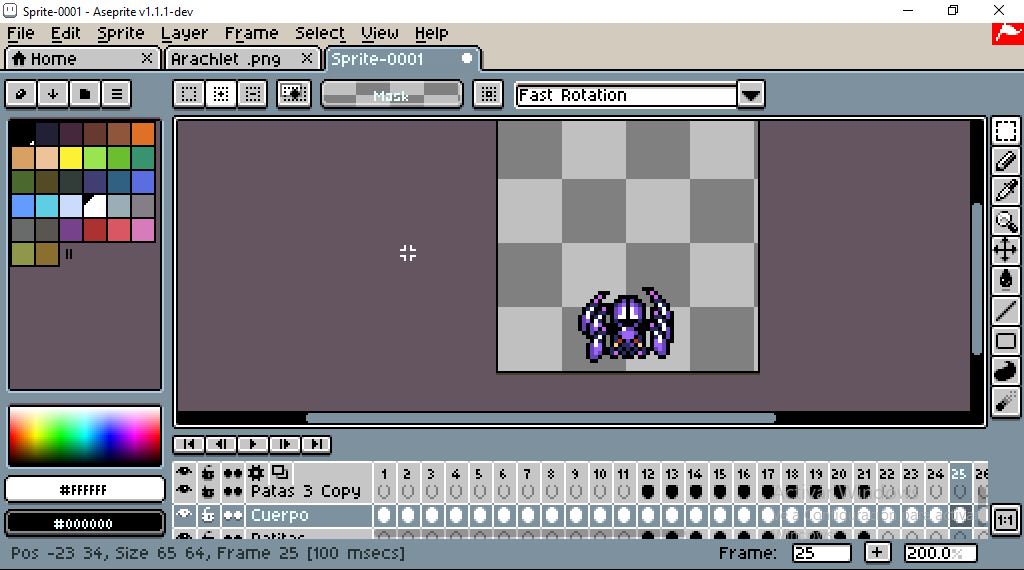1024x570 pixels.
Task: Open the zoom 200.0% field
Action: [940, 553]
